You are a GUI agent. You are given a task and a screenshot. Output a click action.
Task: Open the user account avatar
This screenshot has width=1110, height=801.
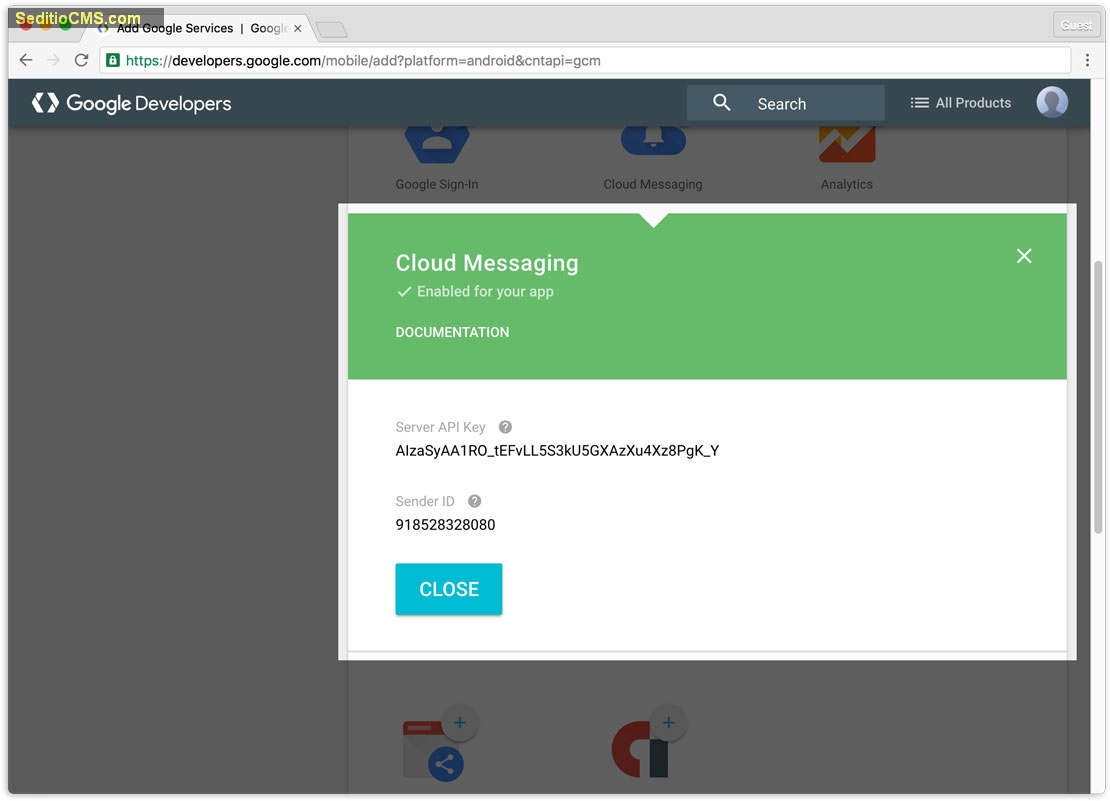click(x=1052, y=103)
